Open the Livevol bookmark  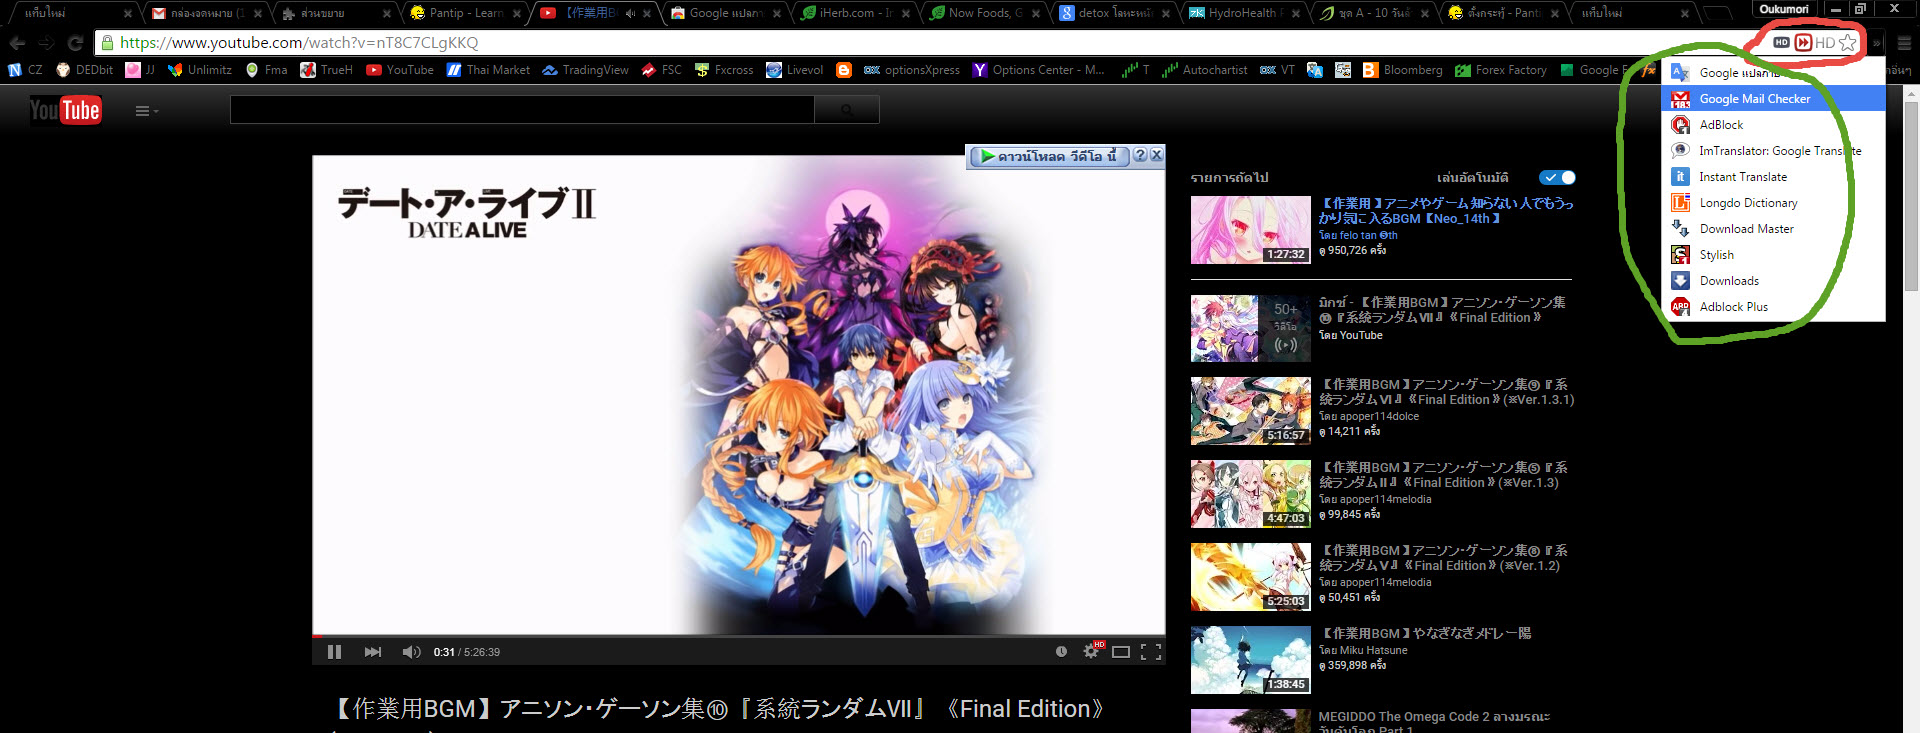point(795,70)
